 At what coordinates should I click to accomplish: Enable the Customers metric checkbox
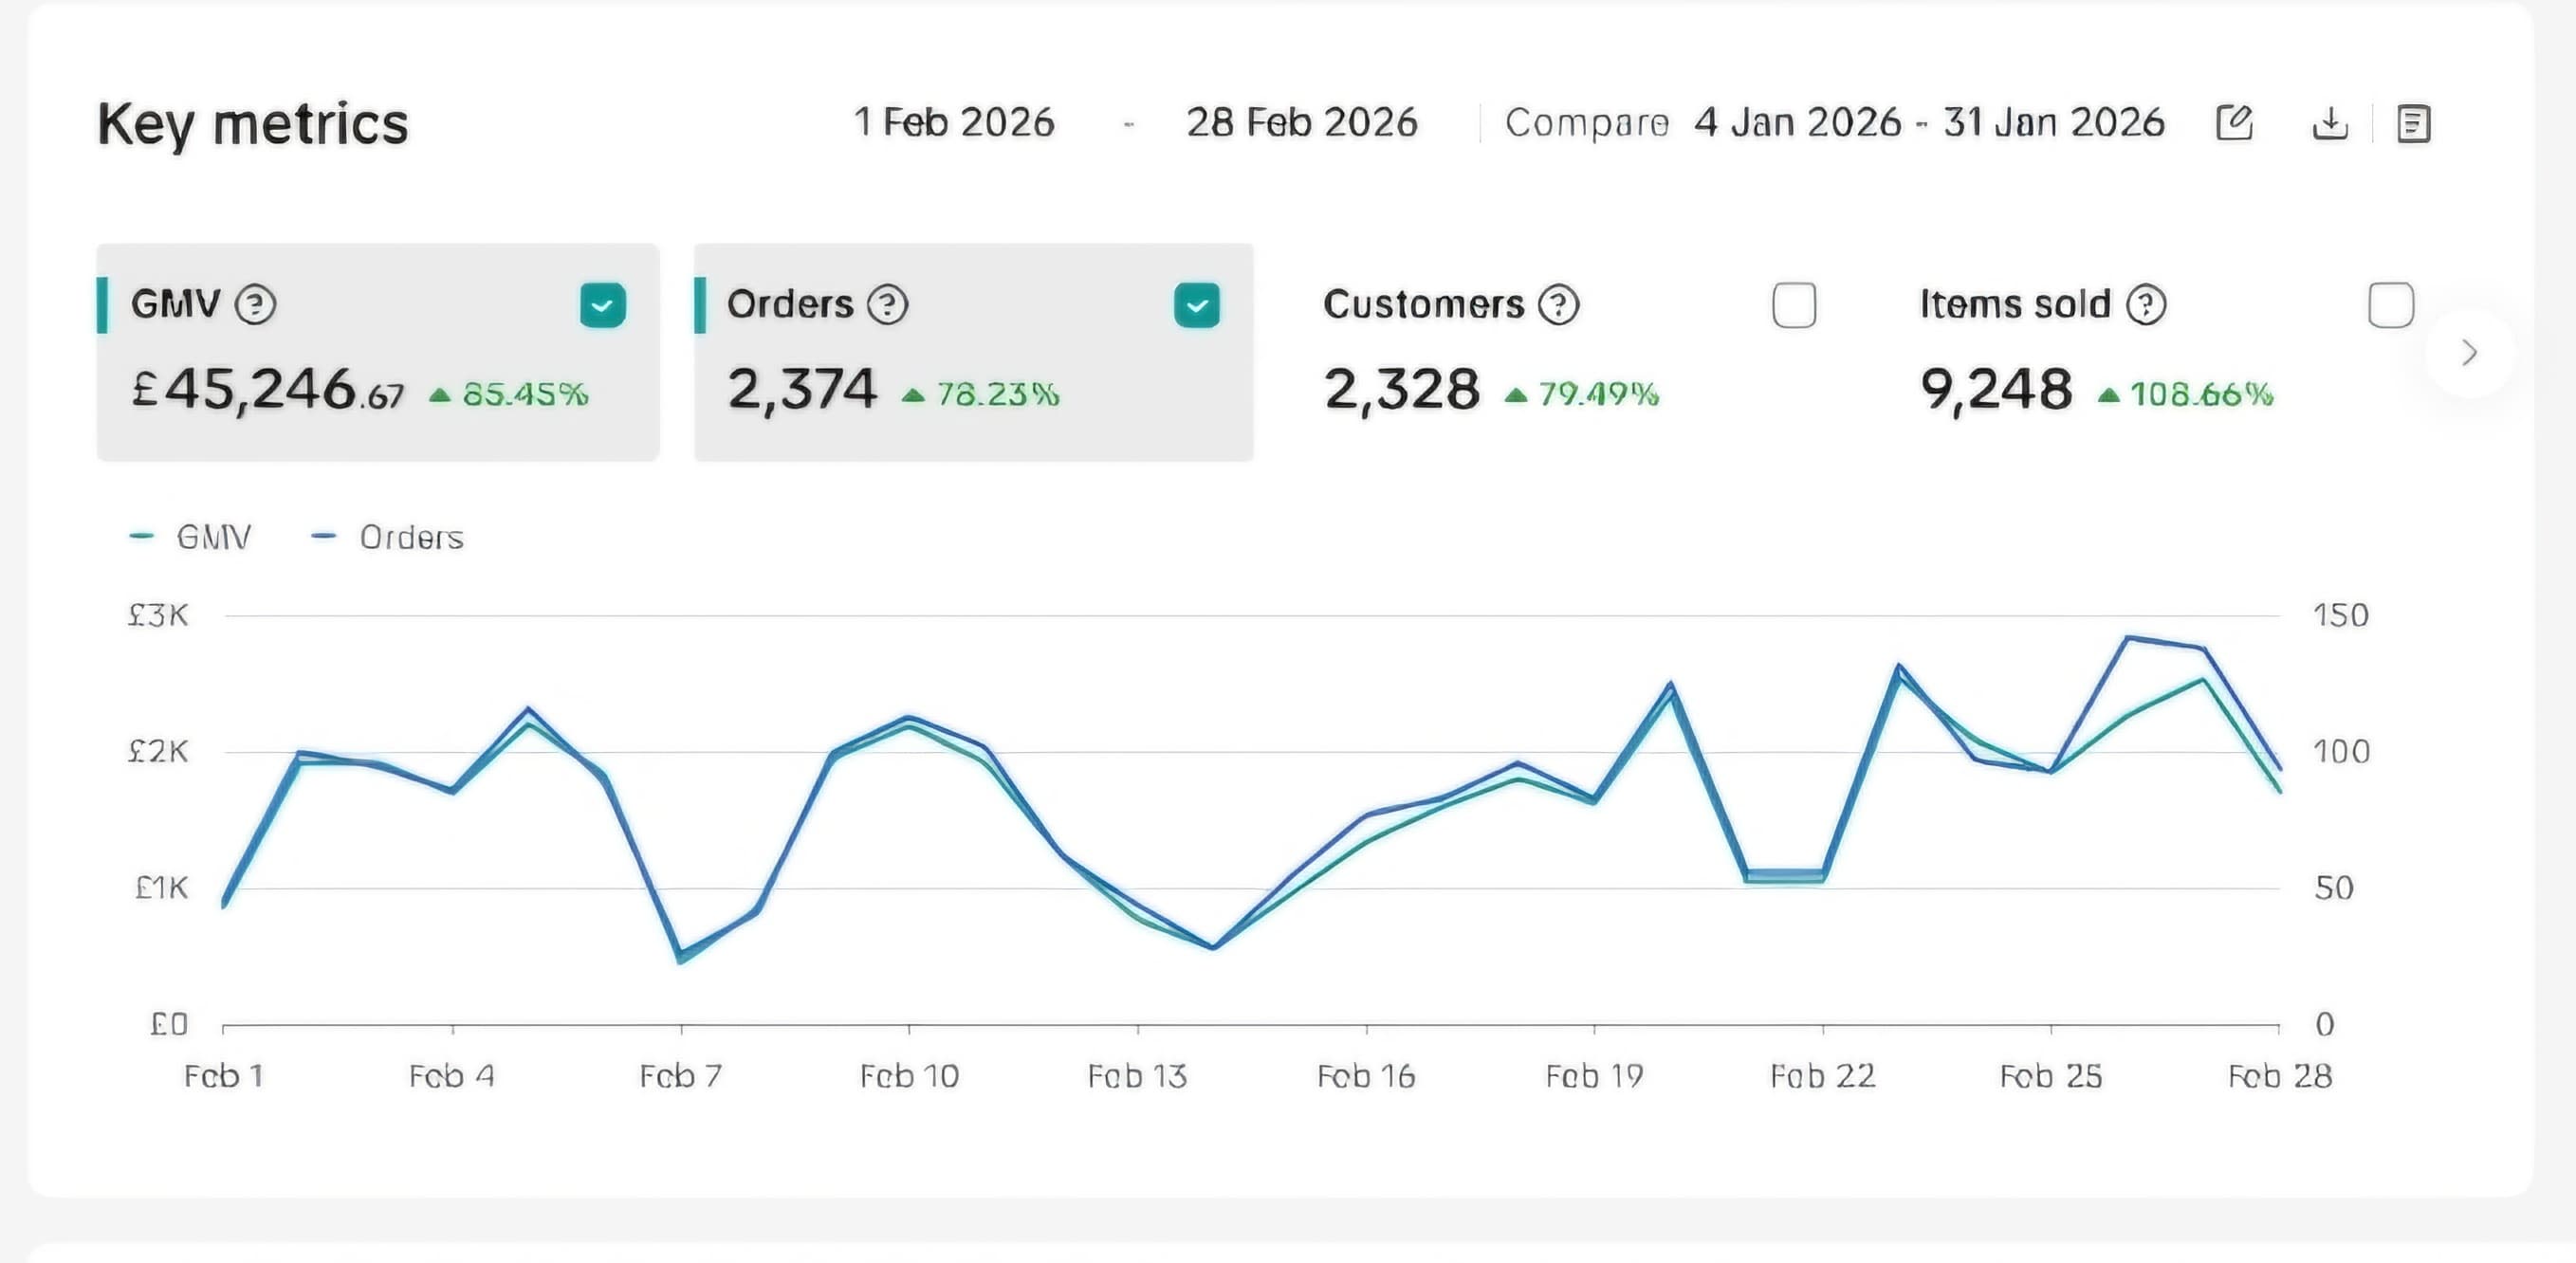click(1794, 305)
